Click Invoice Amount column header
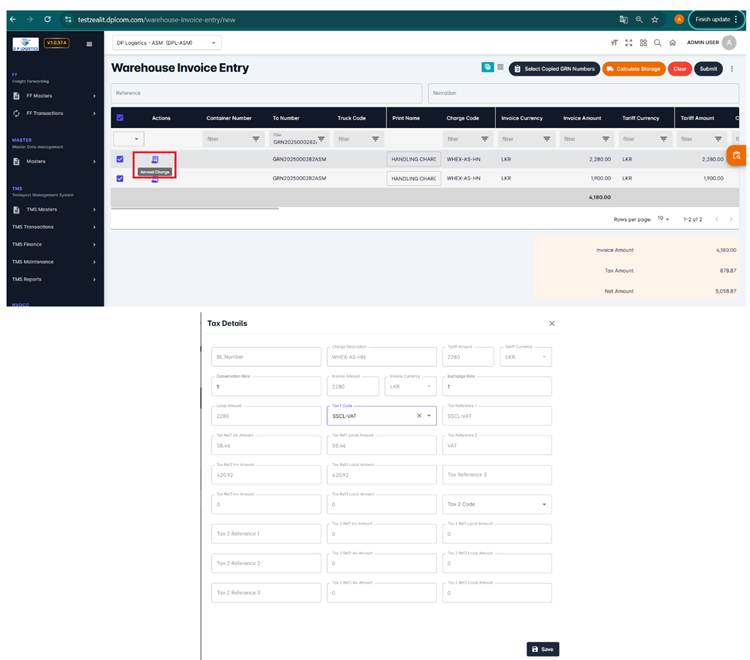 pyautogui.click(x=582, y=118)
